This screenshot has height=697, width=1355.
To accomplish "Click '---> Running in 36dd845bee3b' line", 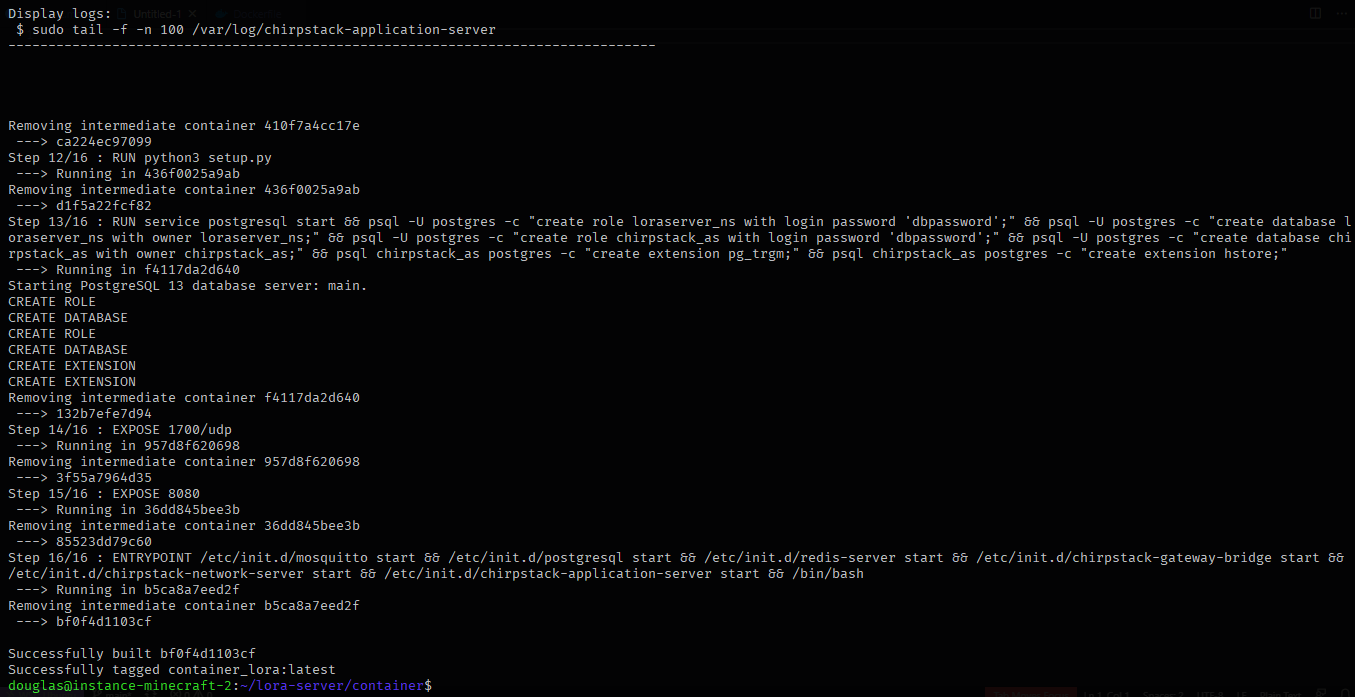I will tap(128, 510).
